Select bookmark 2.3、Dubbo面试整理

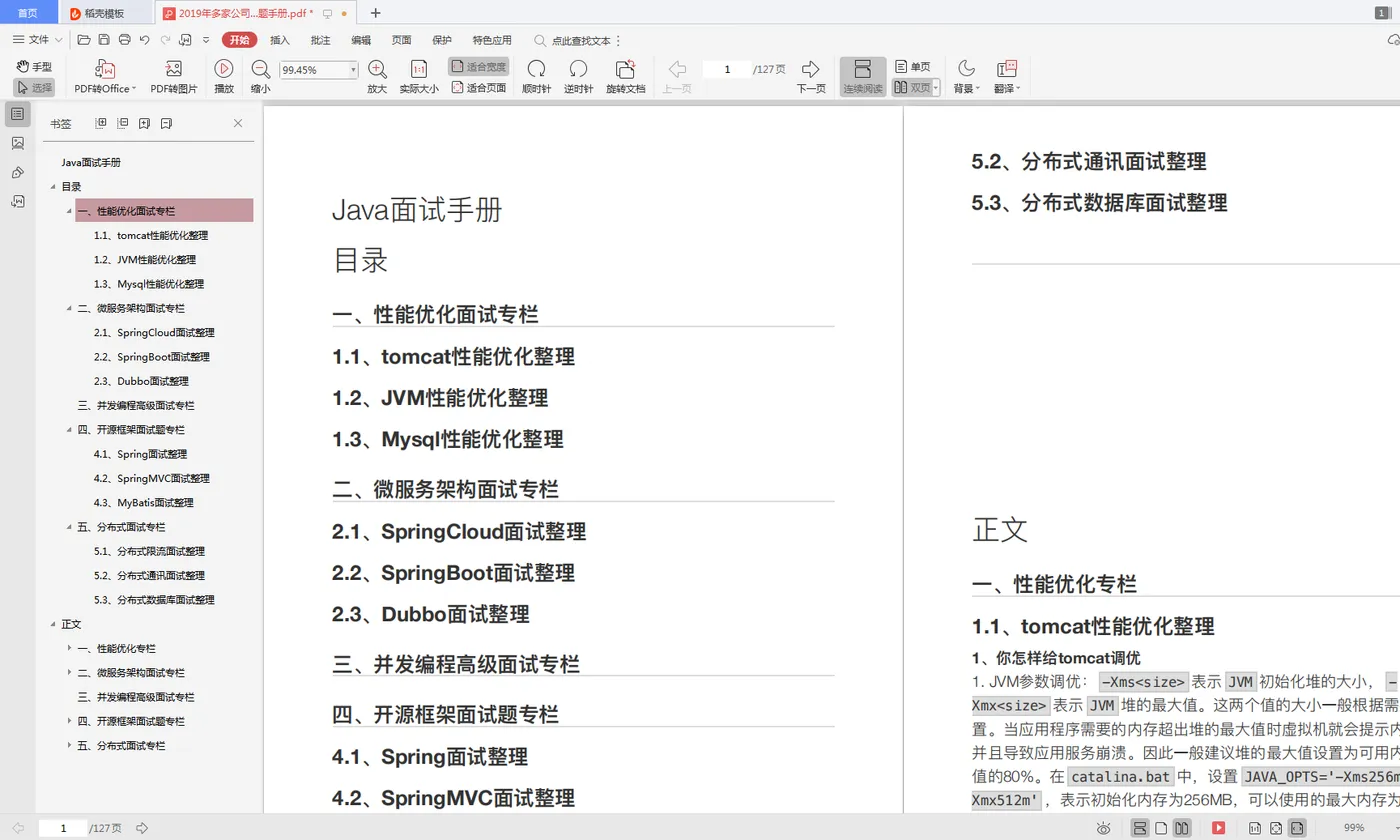coord(141,381)
